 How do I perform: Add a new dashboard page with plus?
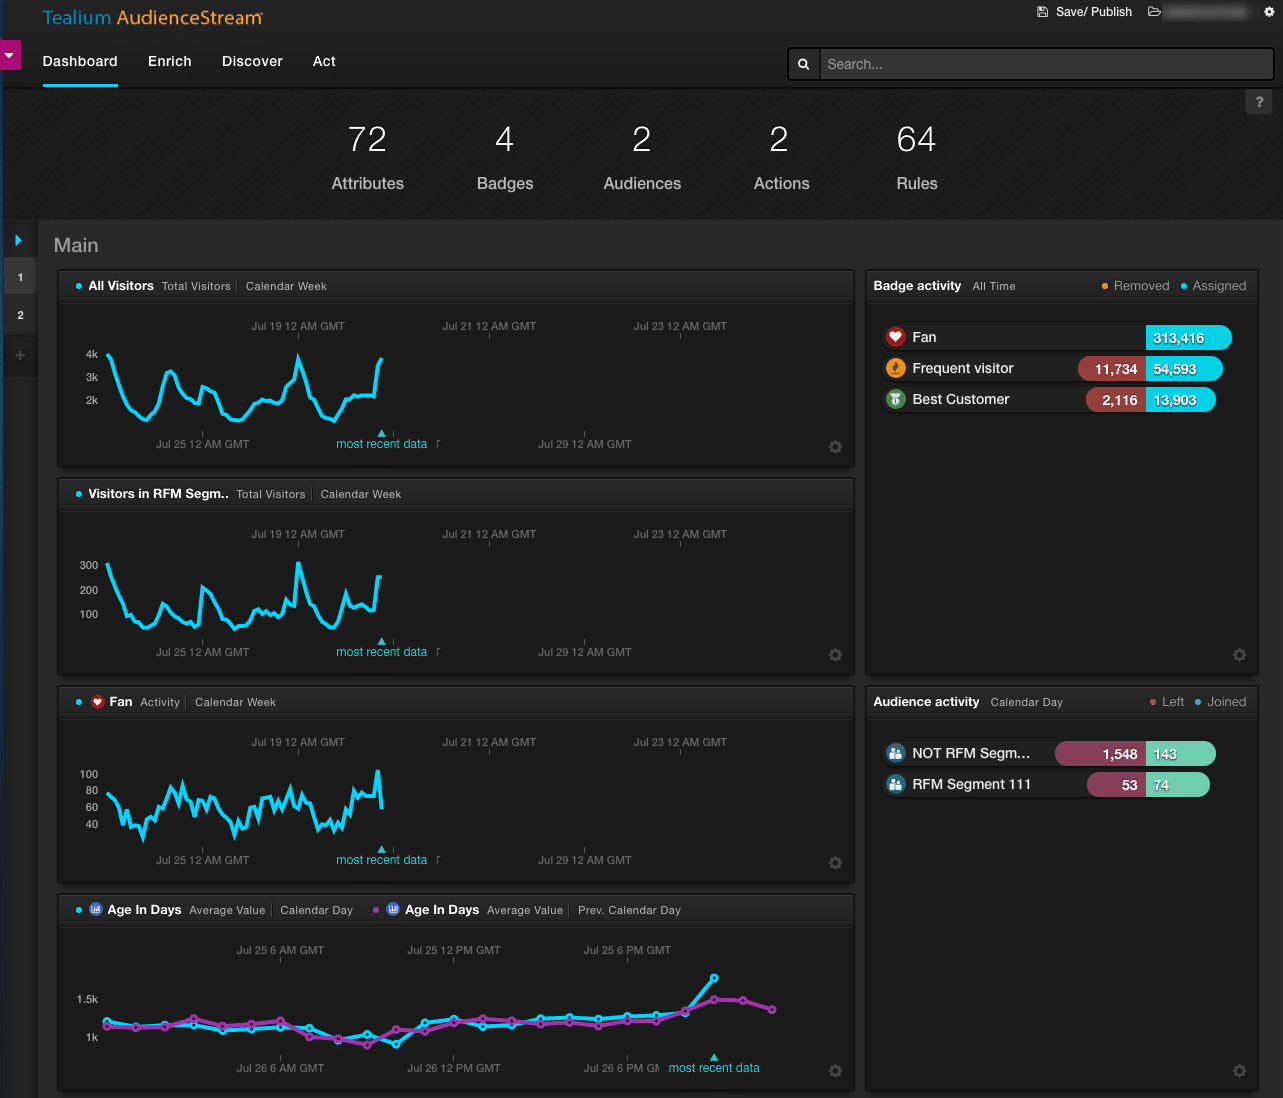(20, 355)
